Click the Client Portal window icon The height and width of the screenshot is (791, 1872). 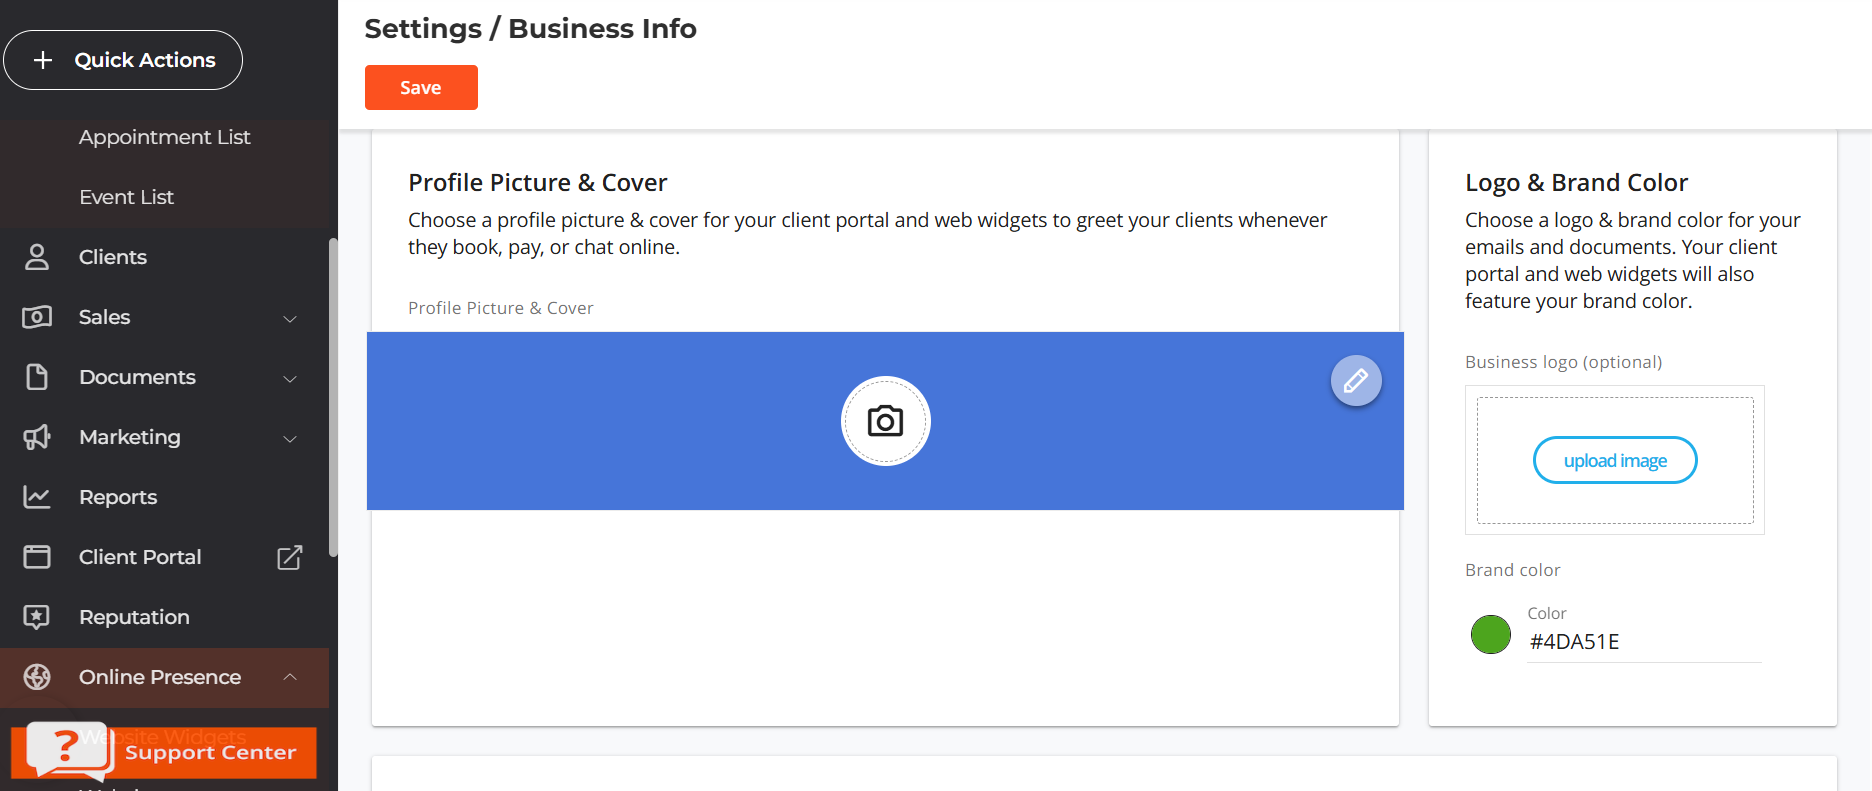point(37,557)
